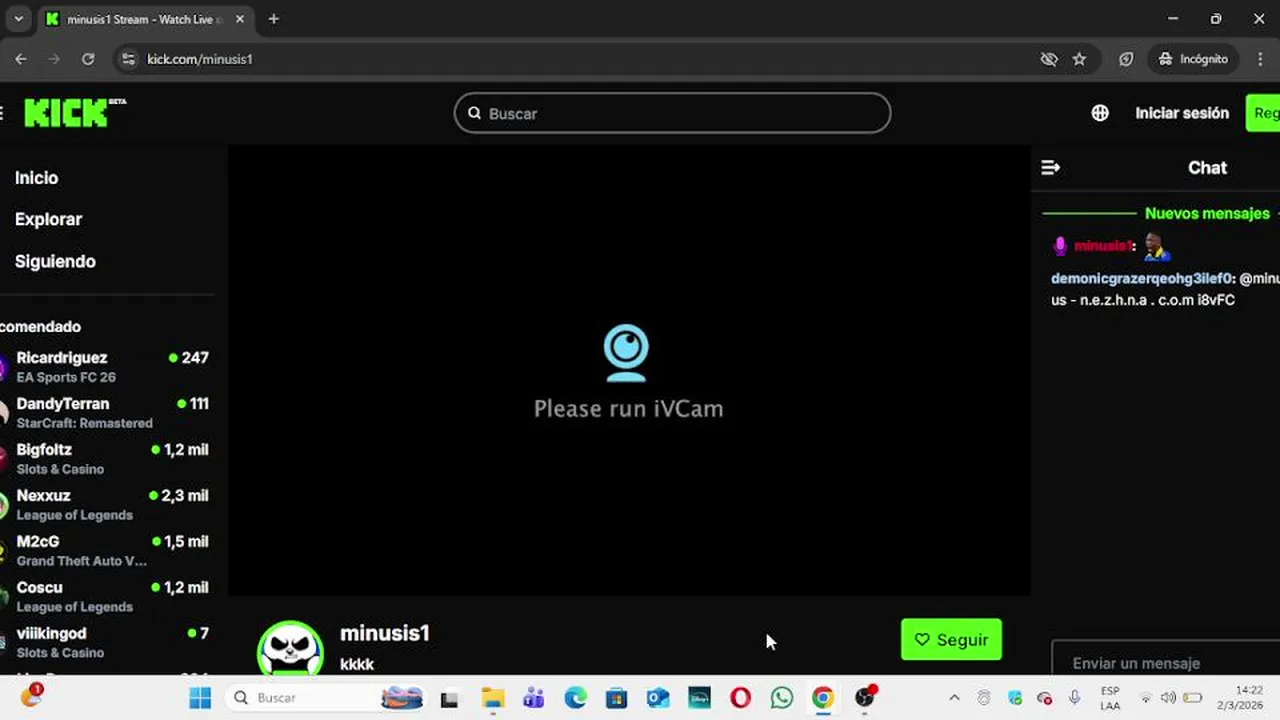Click the Google Chrome taskbar icon
The image size is (1280, 720).
pyautogui.click(x=823, y=698)
